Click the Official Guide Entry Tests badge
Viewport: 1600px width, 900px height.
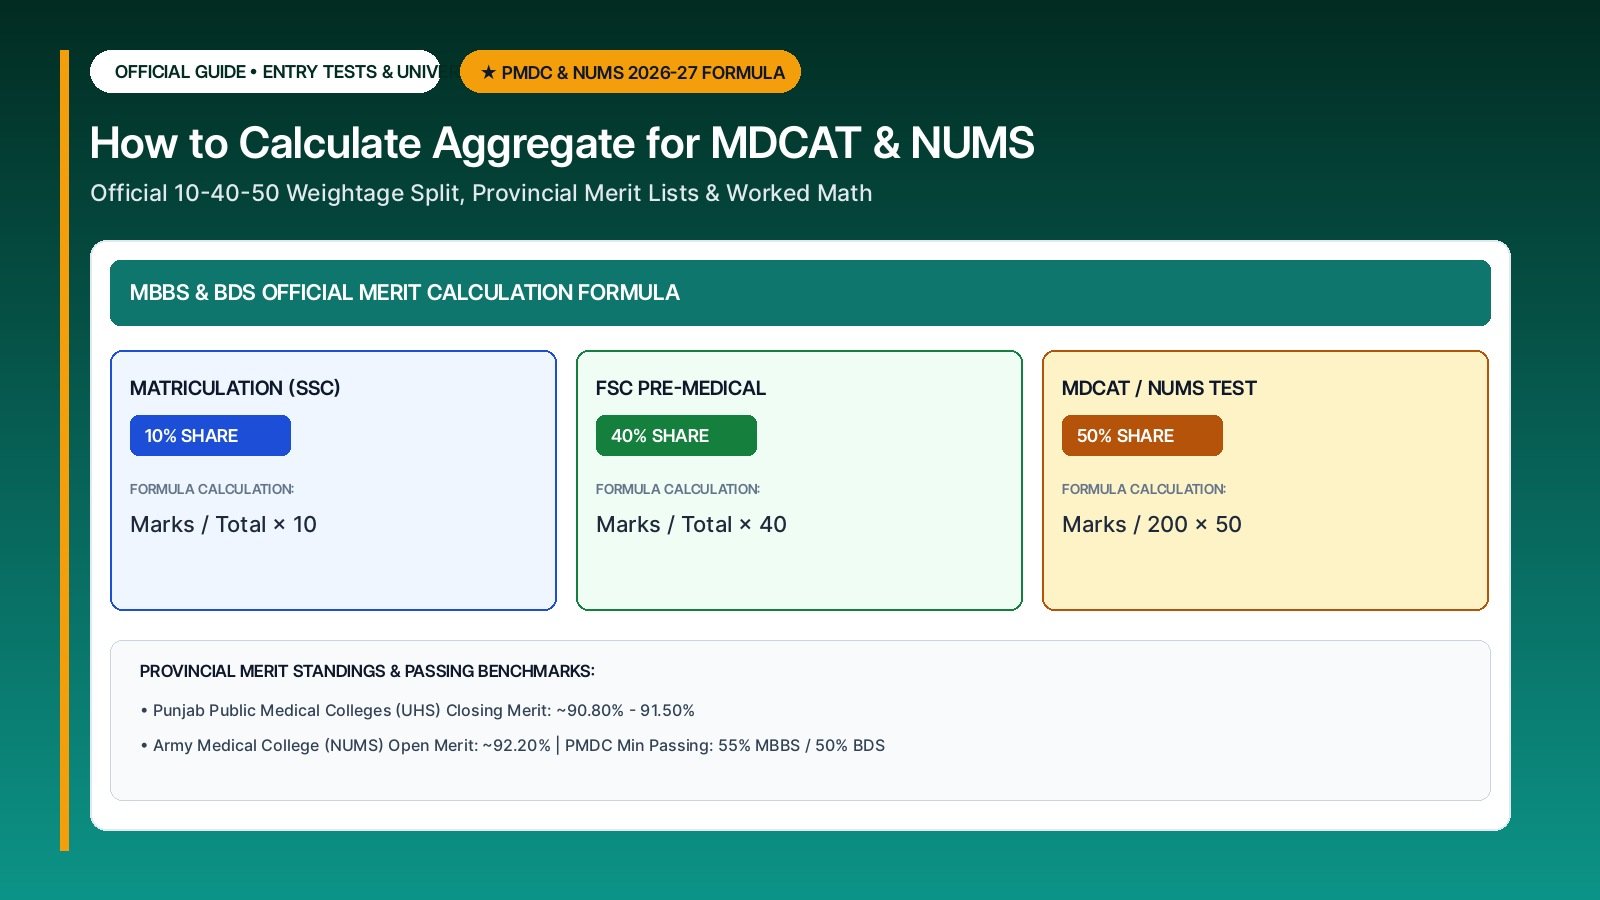[x=265, y=72]
